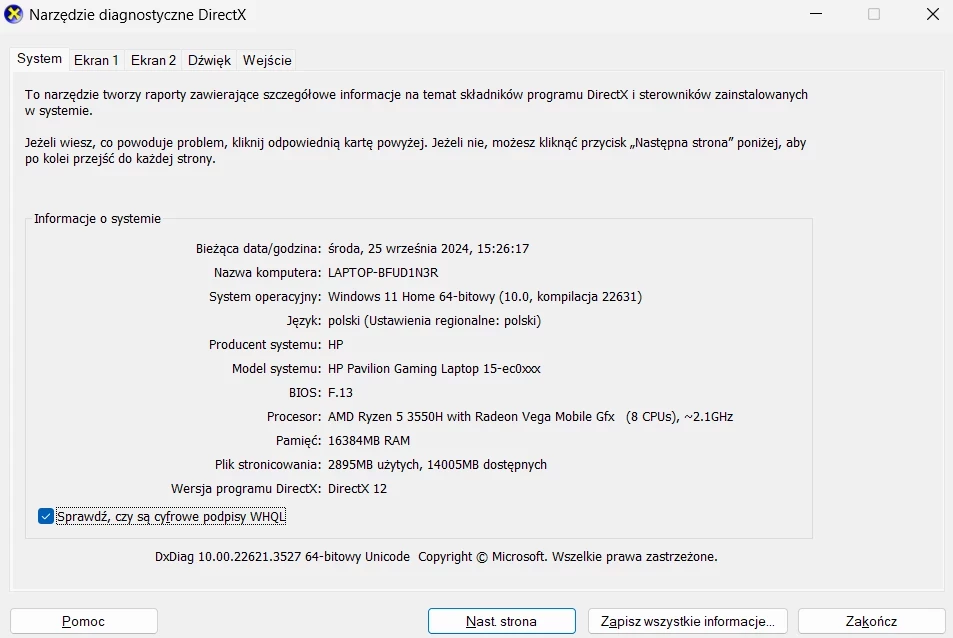
Task: Click the DirectX icon in the title bar
Action: click(x=14, y=15)
